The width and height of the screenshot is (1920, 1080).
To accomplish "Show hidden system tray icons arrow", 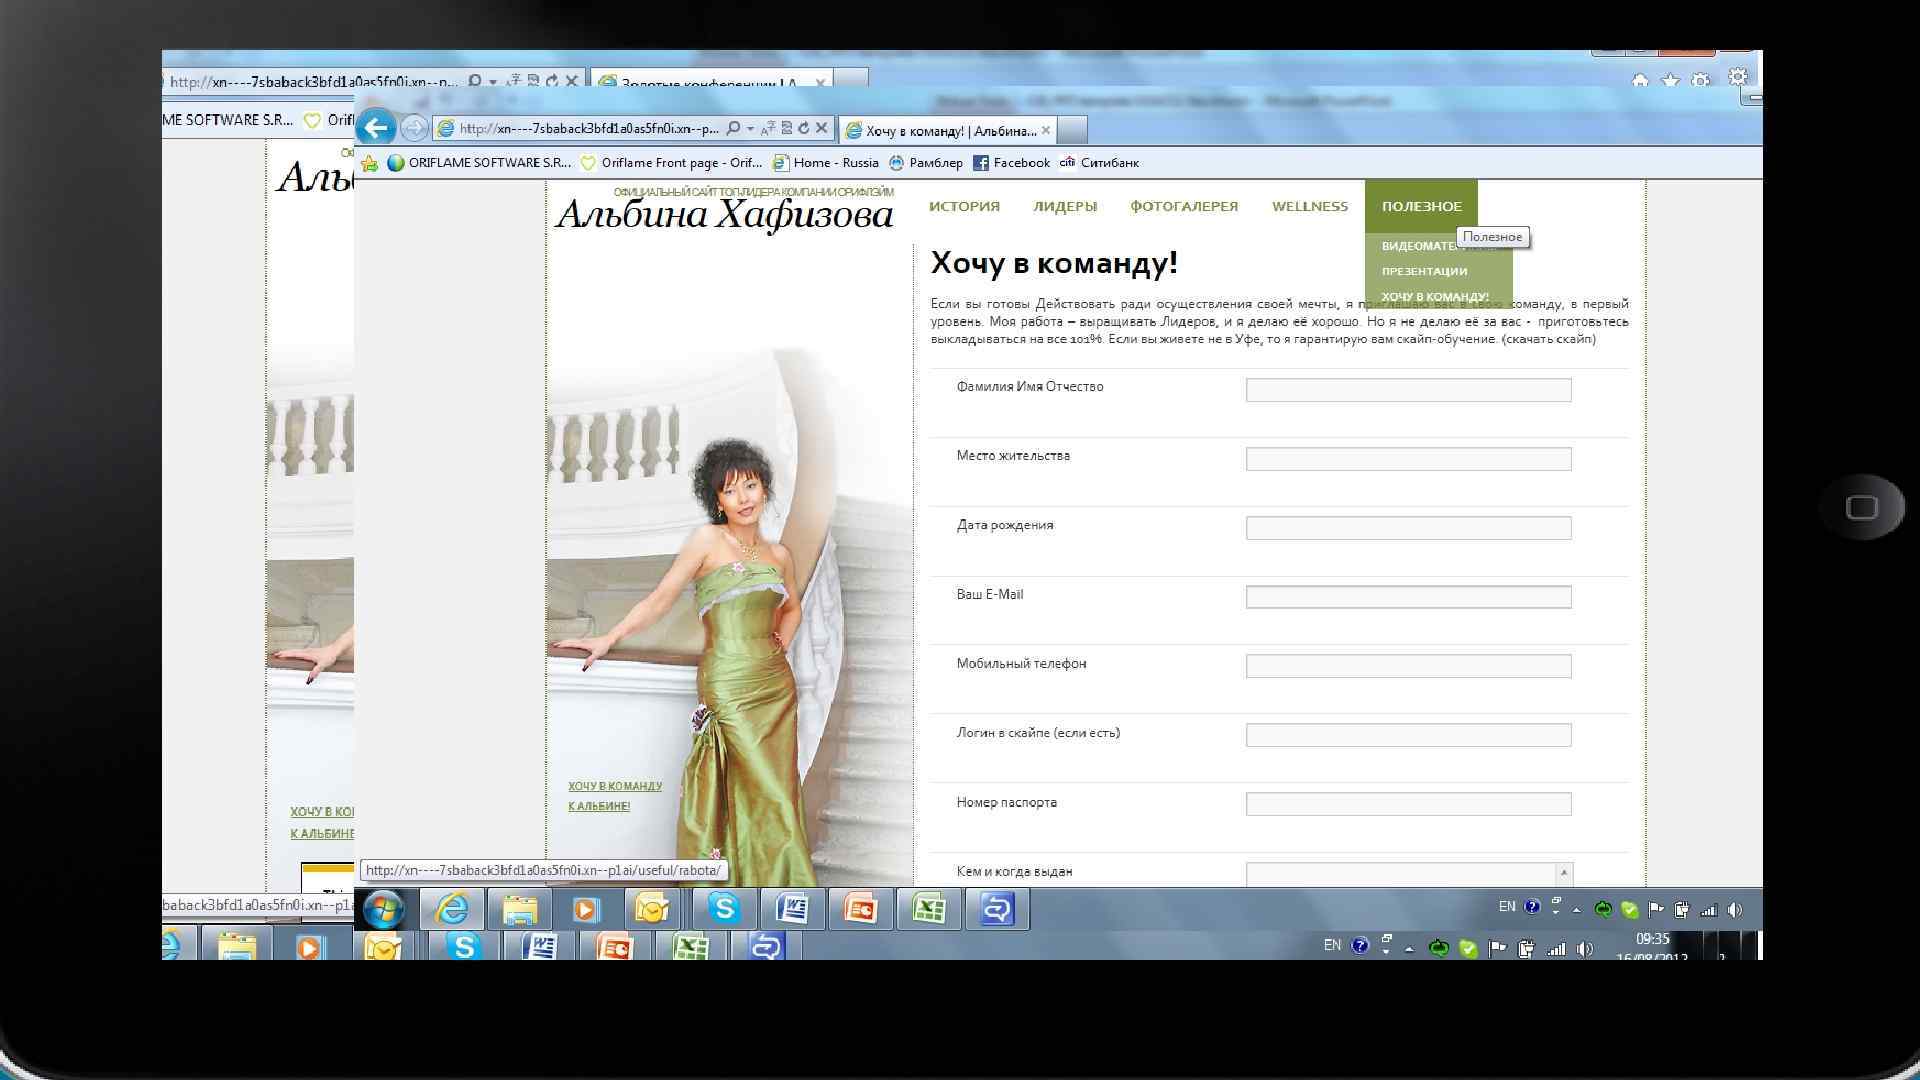I will click(1577, 910).
